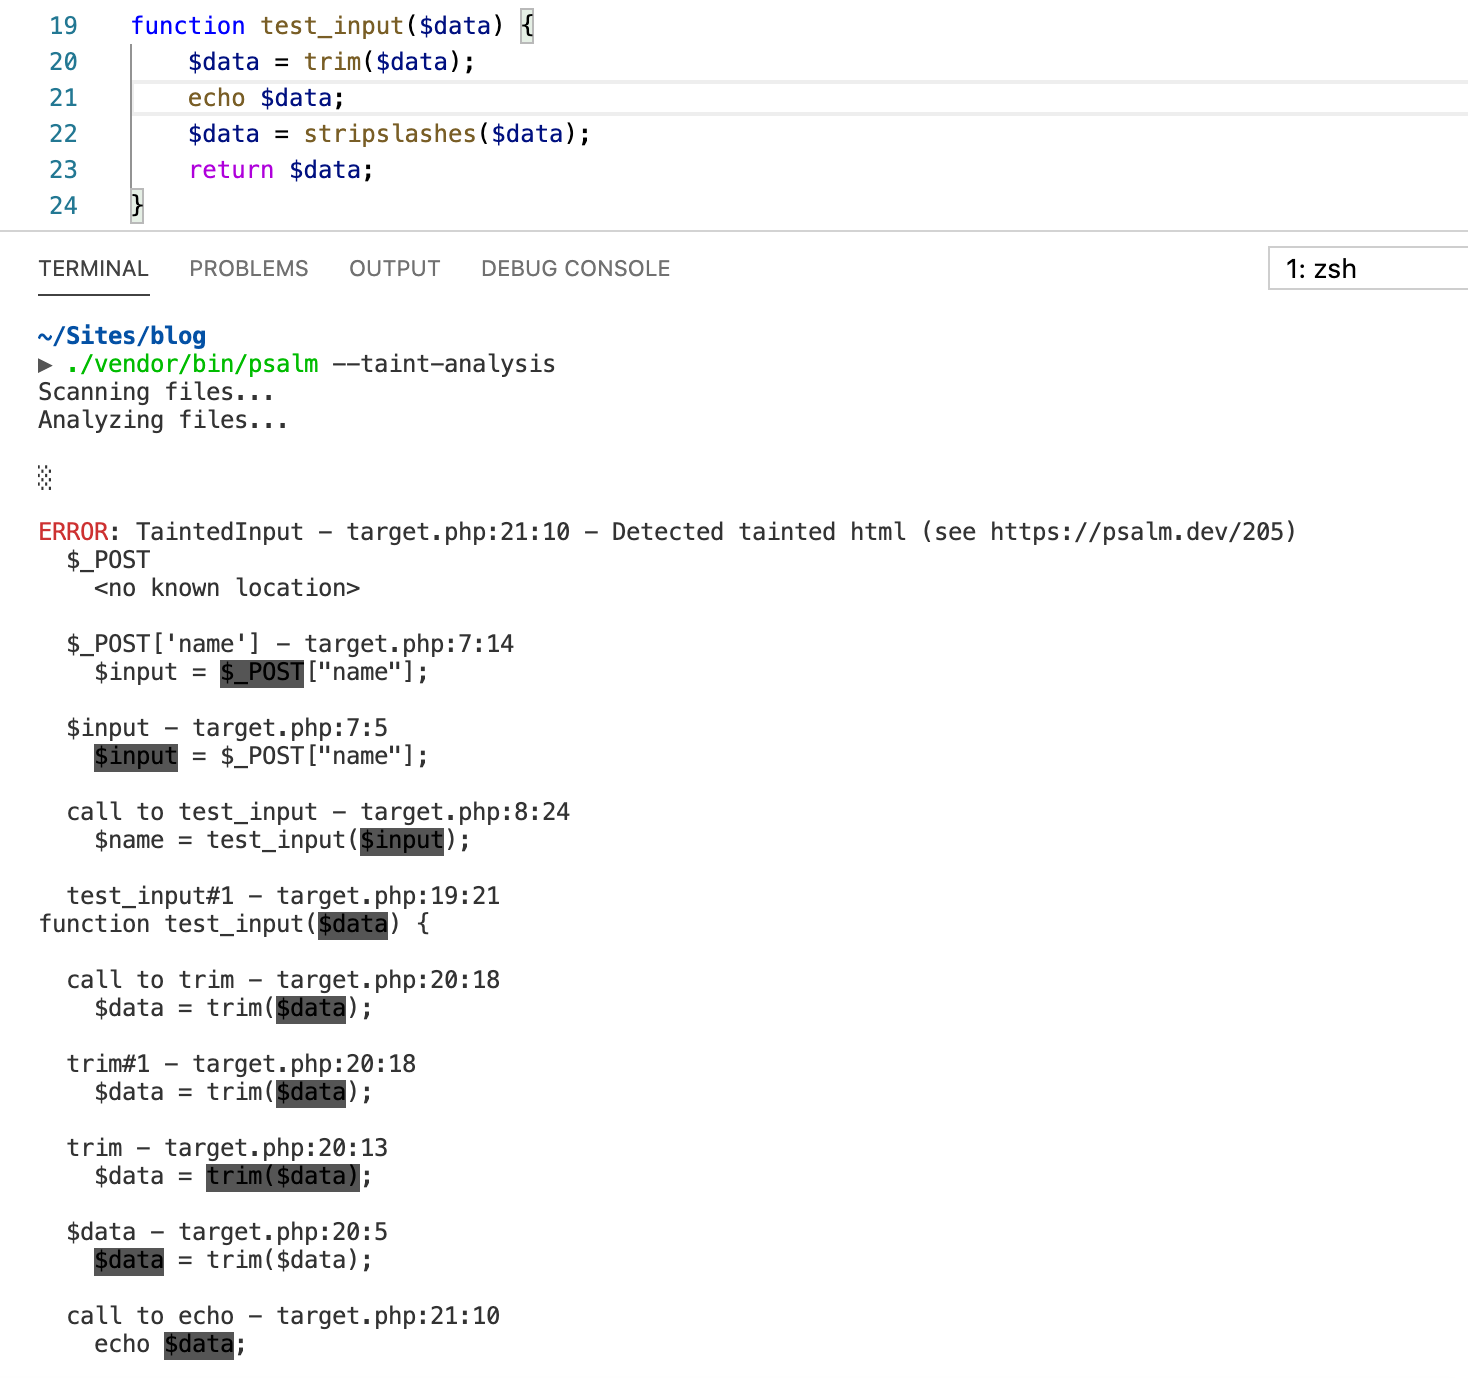
Task: Click highlighted '$_POST' in terminal trace
Action: tap(262, 672)
